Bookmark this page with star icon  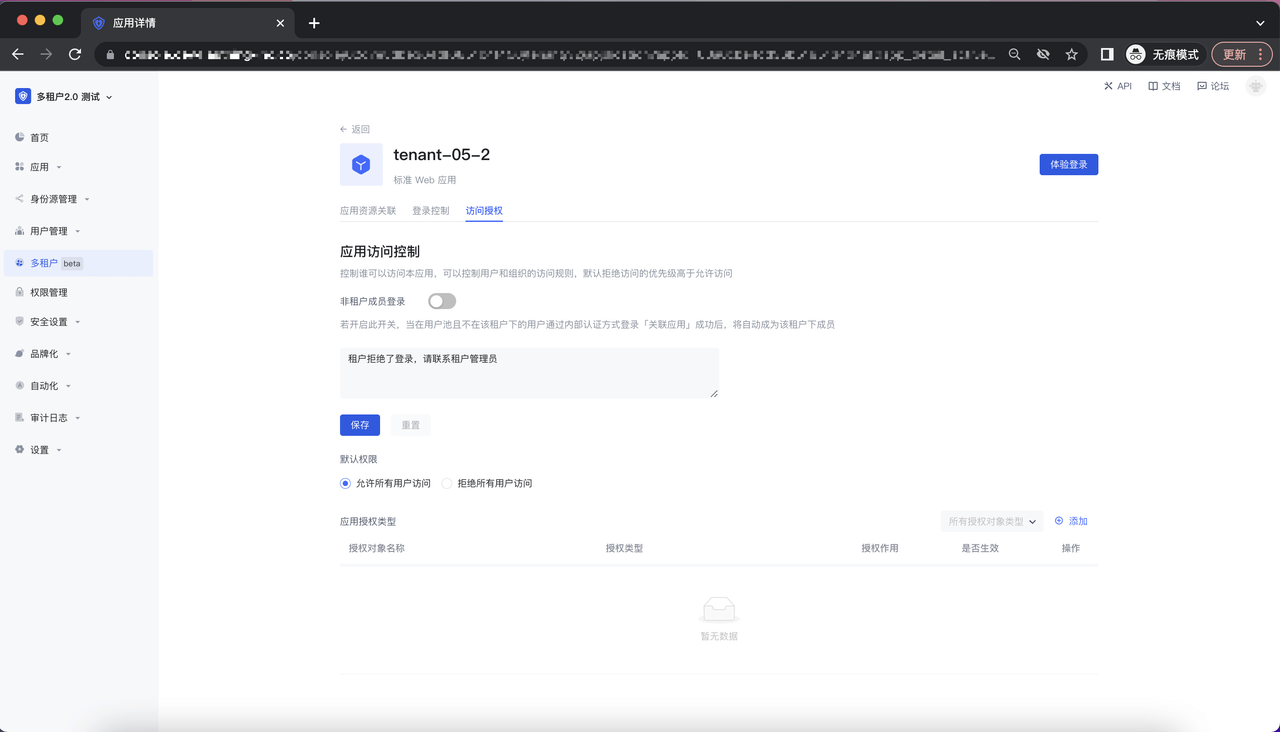click(x=1071, y=54)
